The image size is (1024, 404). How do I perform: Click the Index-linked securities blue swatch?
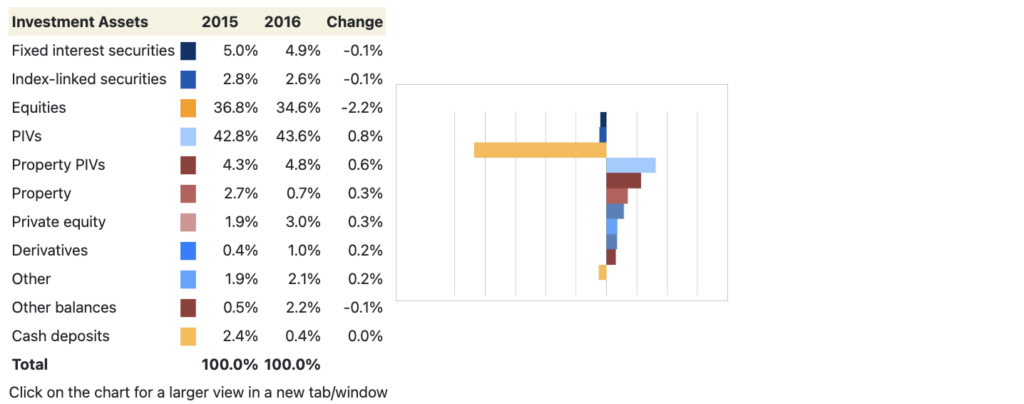[188, 79]
